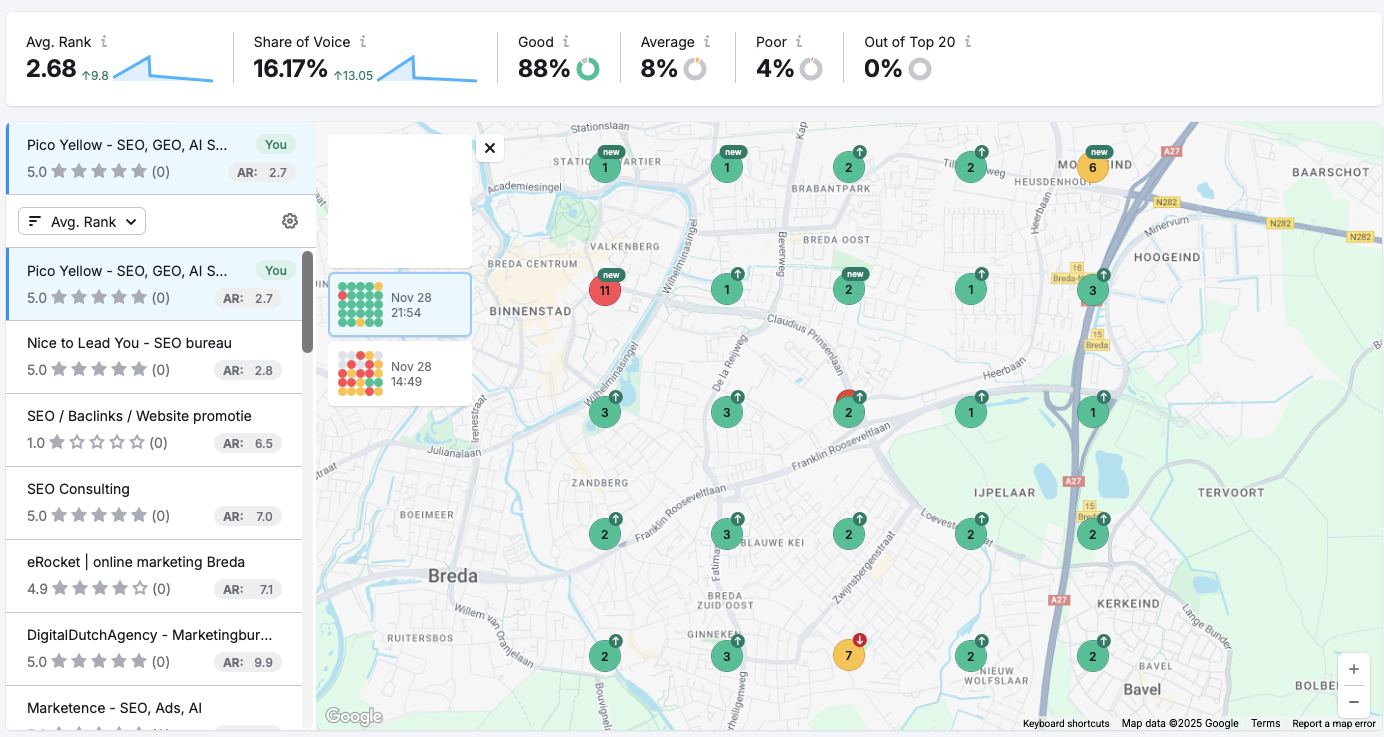Select the red map pin ranked 11
This screenshot has width=1384, height=737.
tap(605, 289)
